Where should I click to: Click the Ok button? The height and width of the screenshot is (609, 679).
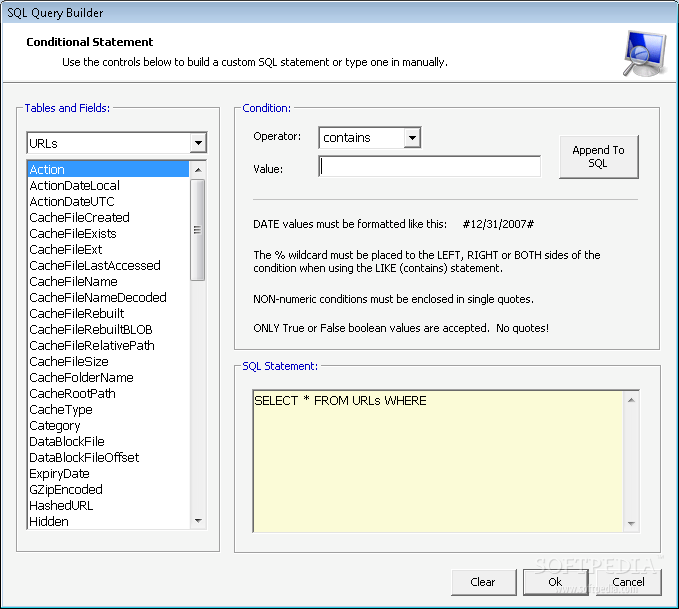[x=555, y=582]
